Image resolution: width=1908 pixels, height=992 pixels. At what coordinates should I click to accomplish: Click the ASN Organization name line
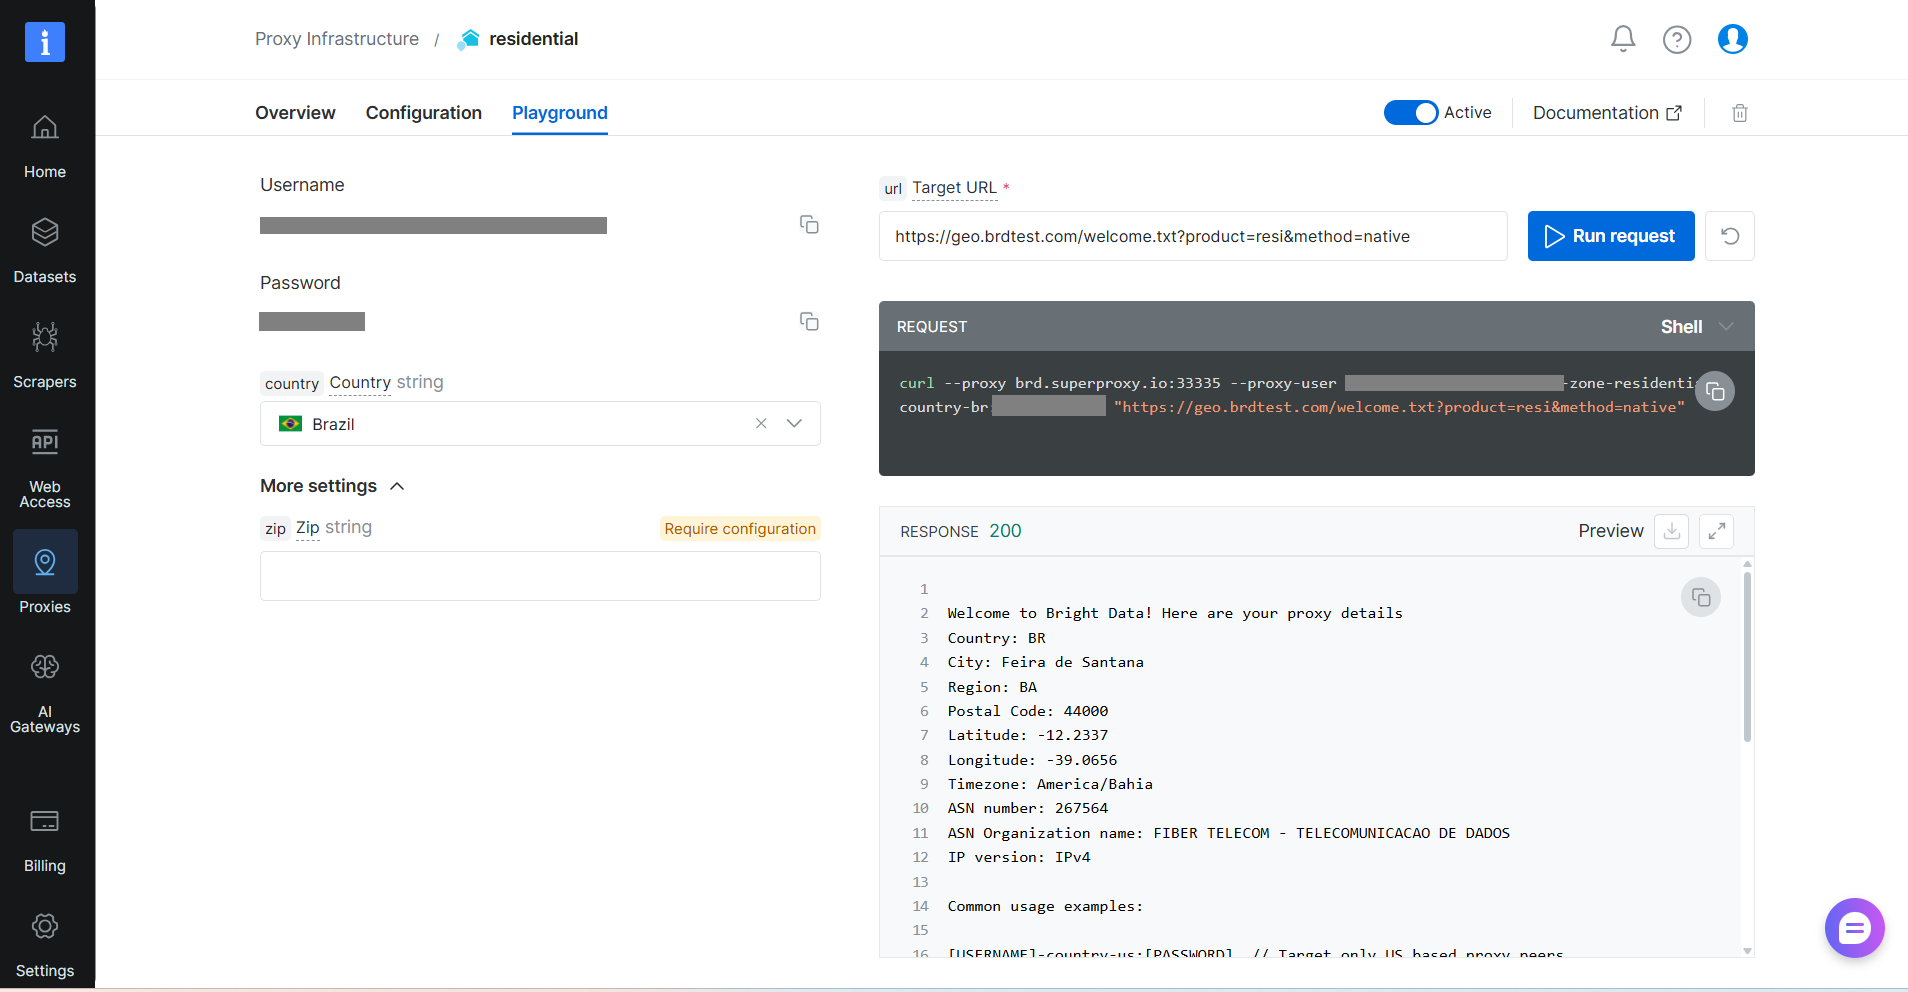click(1229, 833)
